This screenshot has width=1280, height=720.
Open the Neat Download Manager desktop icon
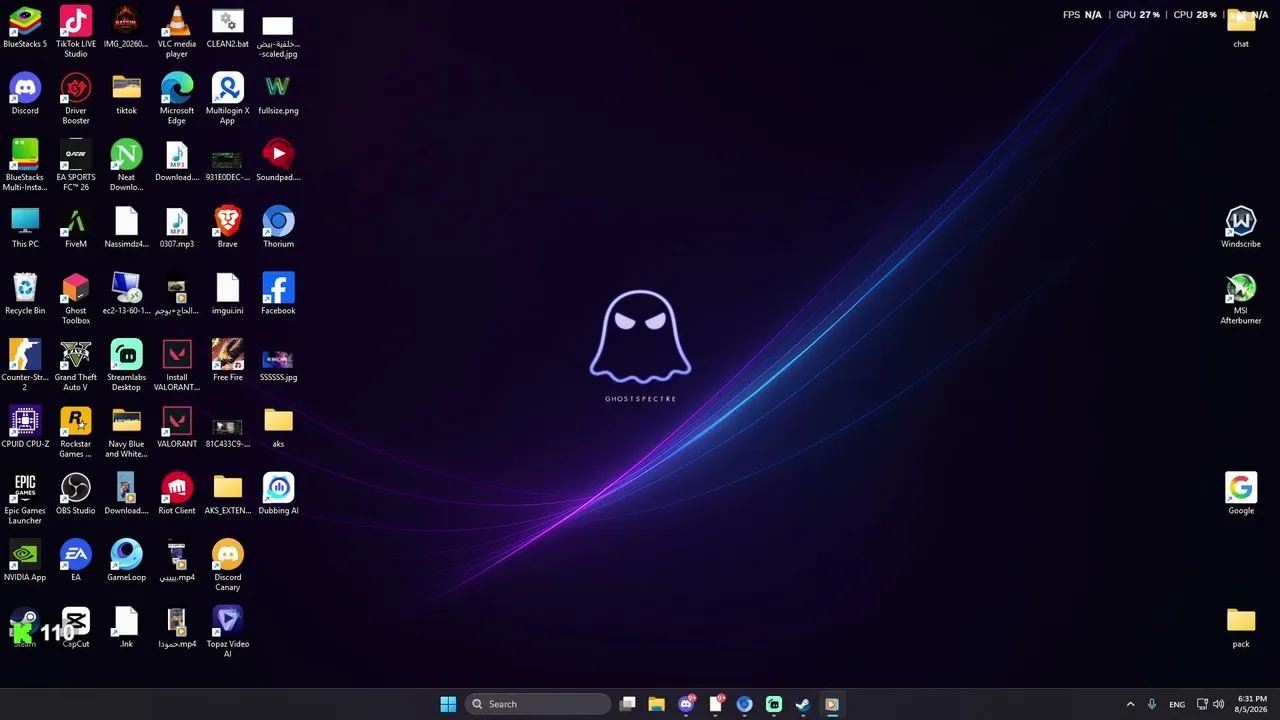tap(126, 166)
